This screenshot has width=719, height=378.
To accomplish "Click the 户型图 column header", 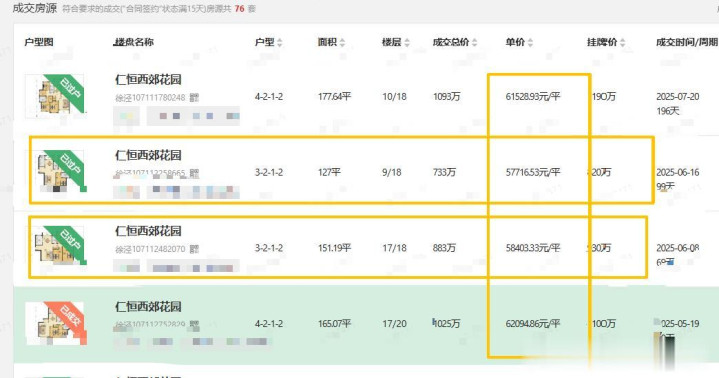I will (x=39, y=42).
